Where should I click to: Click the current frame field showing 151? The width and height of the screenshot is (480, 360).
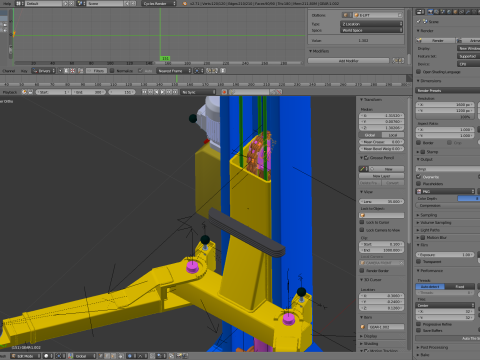point(122,92)
